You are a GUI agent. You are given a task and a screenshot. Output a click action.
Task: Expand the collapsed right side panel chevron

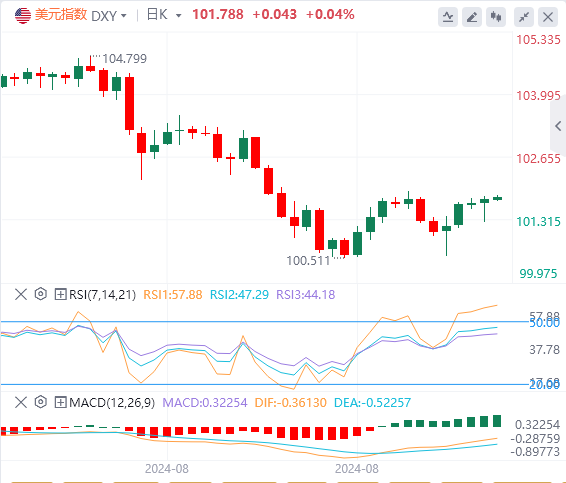[x=558, y=126]
